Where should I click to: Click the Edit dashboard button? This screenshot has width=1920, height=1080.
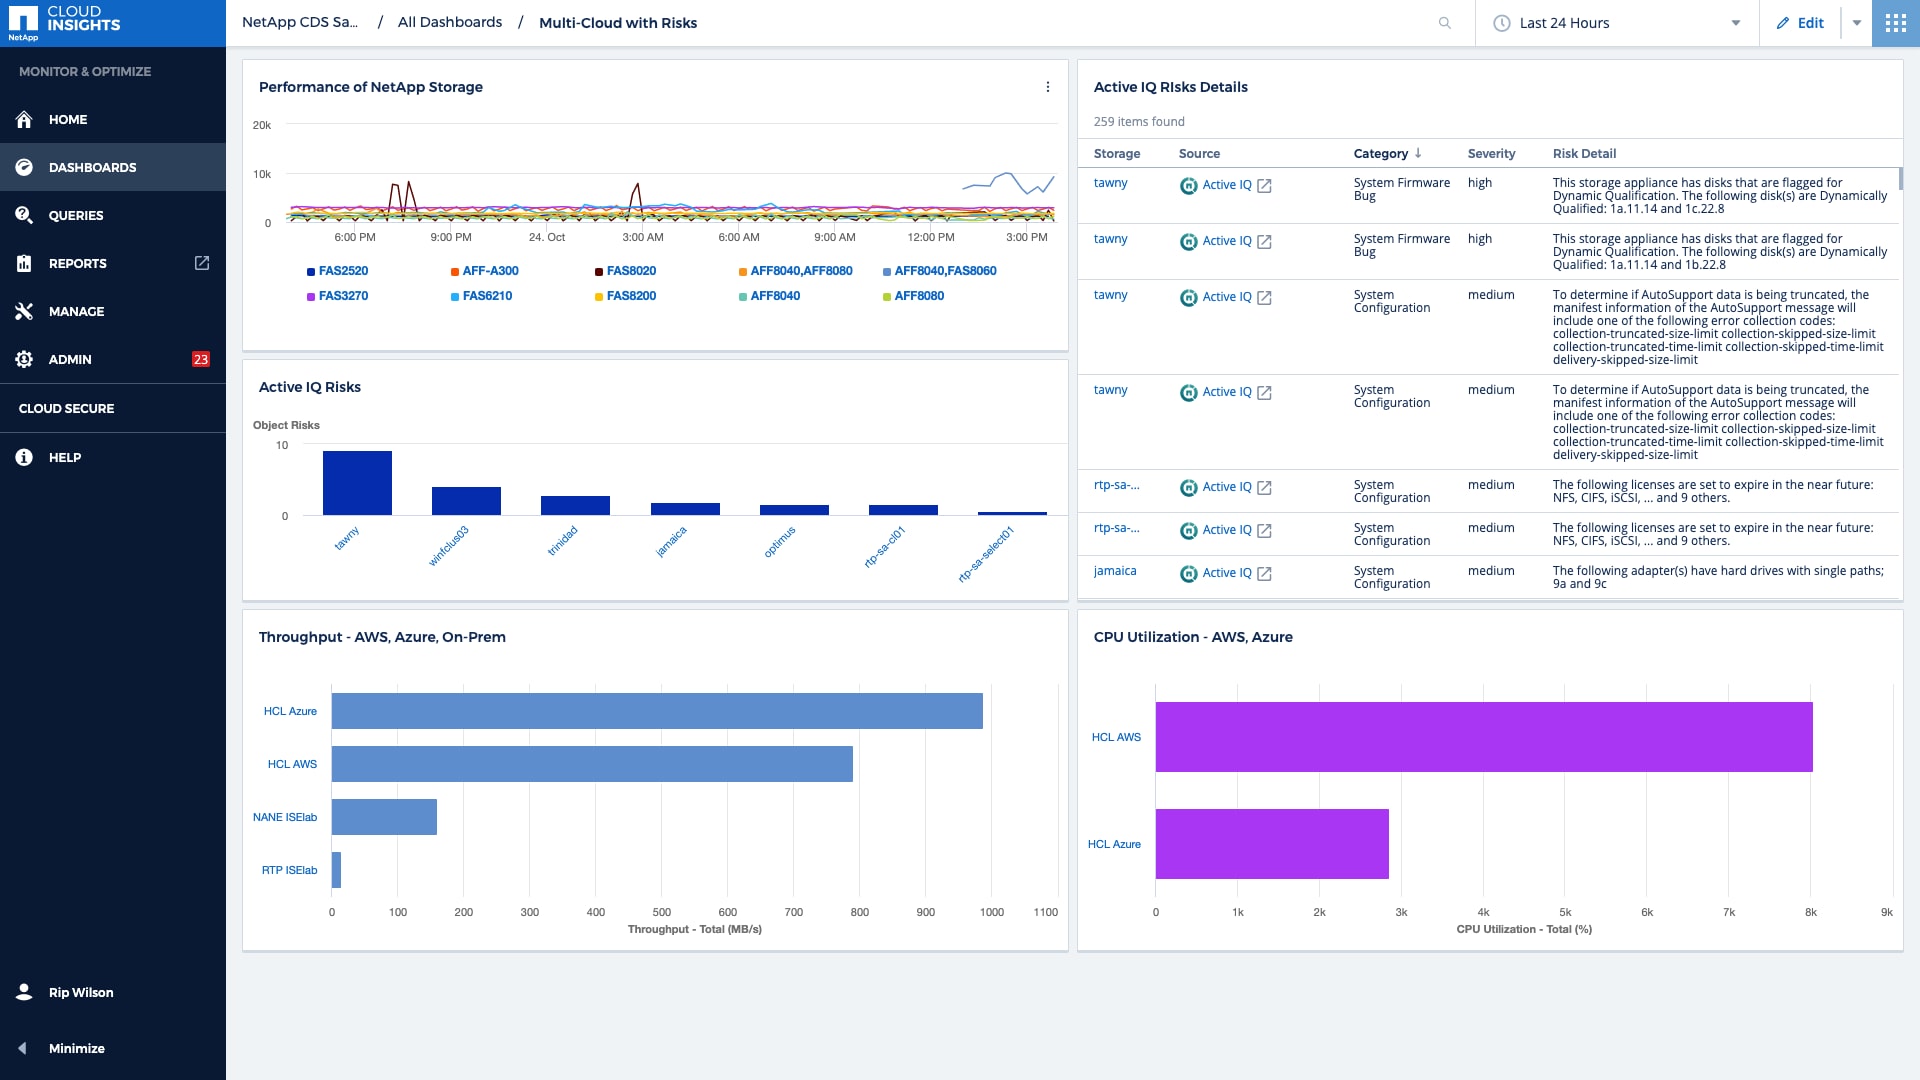pos(1800,23)
